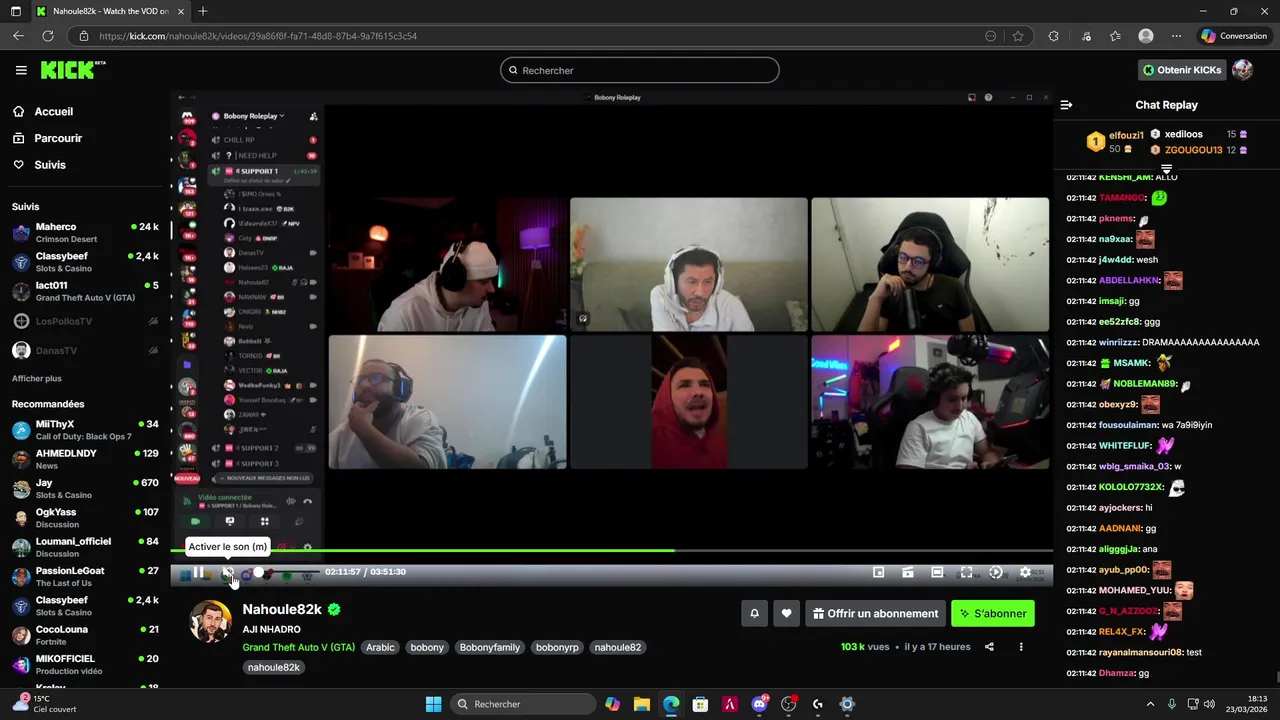Open CocoLouna recommended channel
This screenshot has width=1280, height=720.
coord(85,635)
